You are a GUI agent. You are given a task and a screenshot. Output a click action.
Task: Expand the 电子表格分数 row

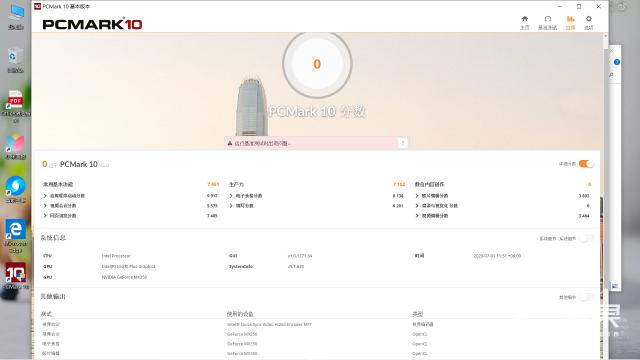[x=246, y=196]
